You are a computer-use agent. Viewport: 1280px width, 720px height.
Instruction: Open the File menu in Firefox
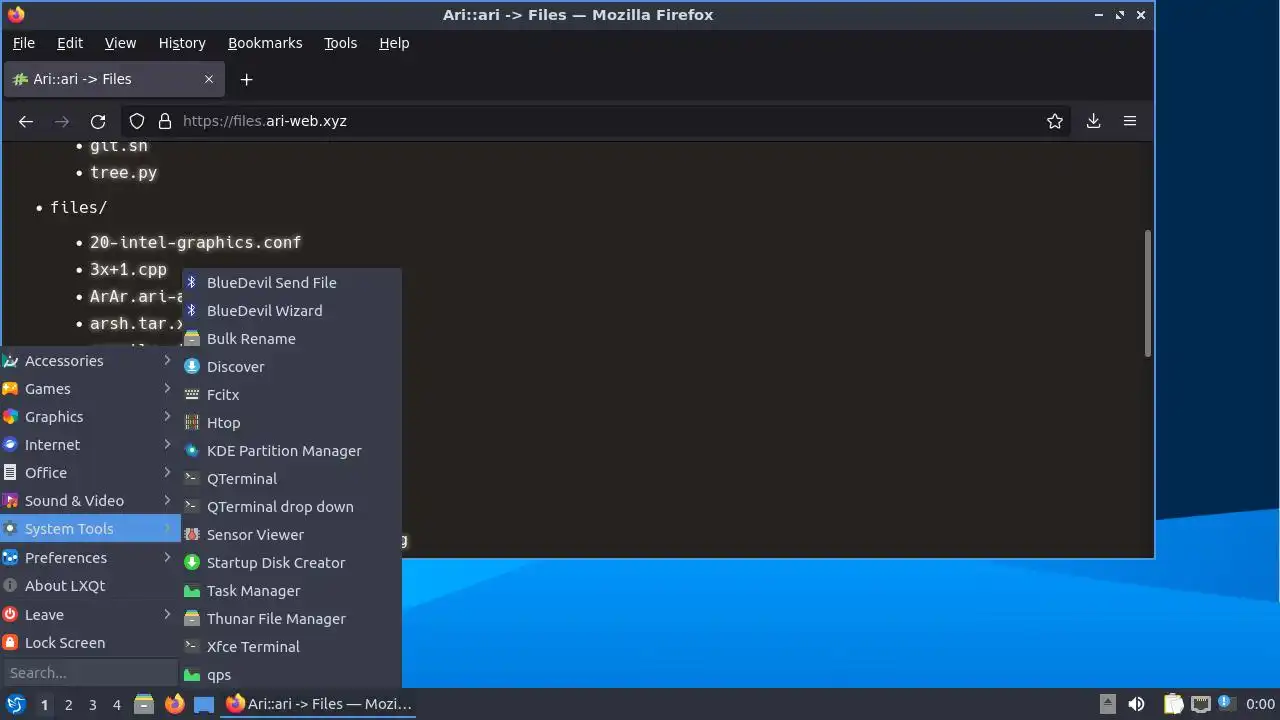coord(23,43)
